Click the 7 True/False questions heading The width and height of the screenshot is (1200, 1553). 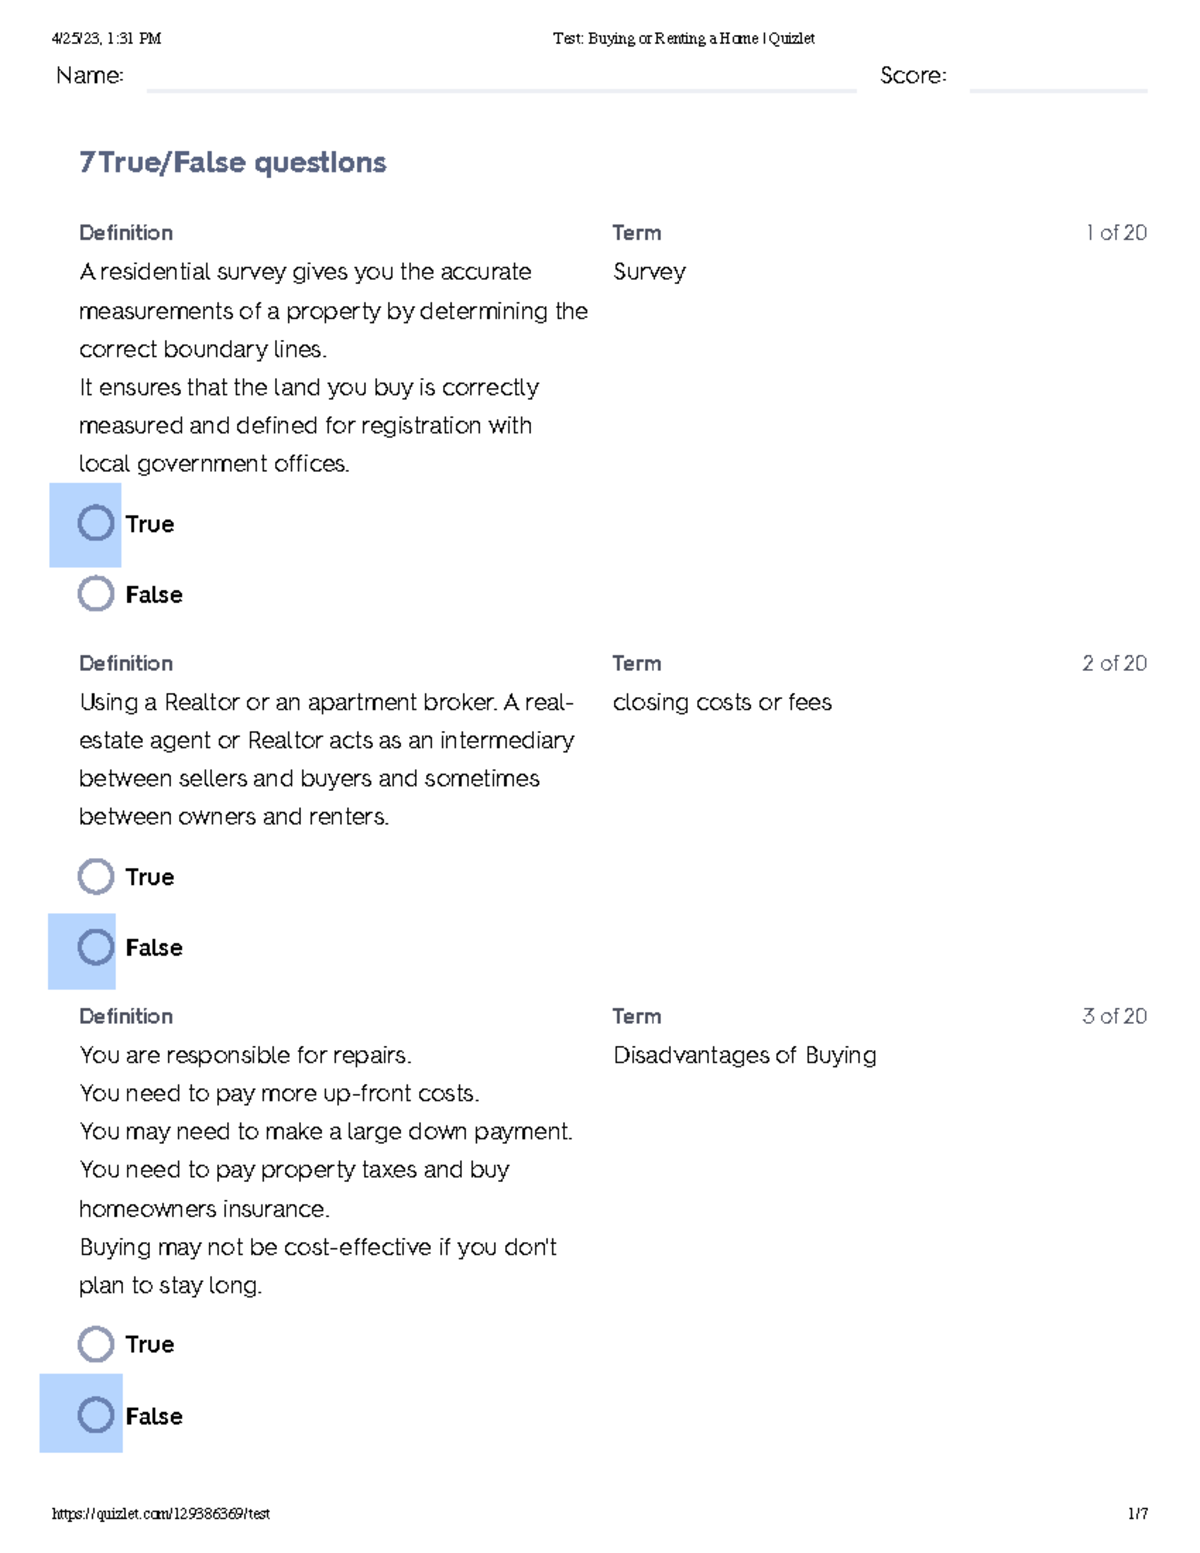232,162
